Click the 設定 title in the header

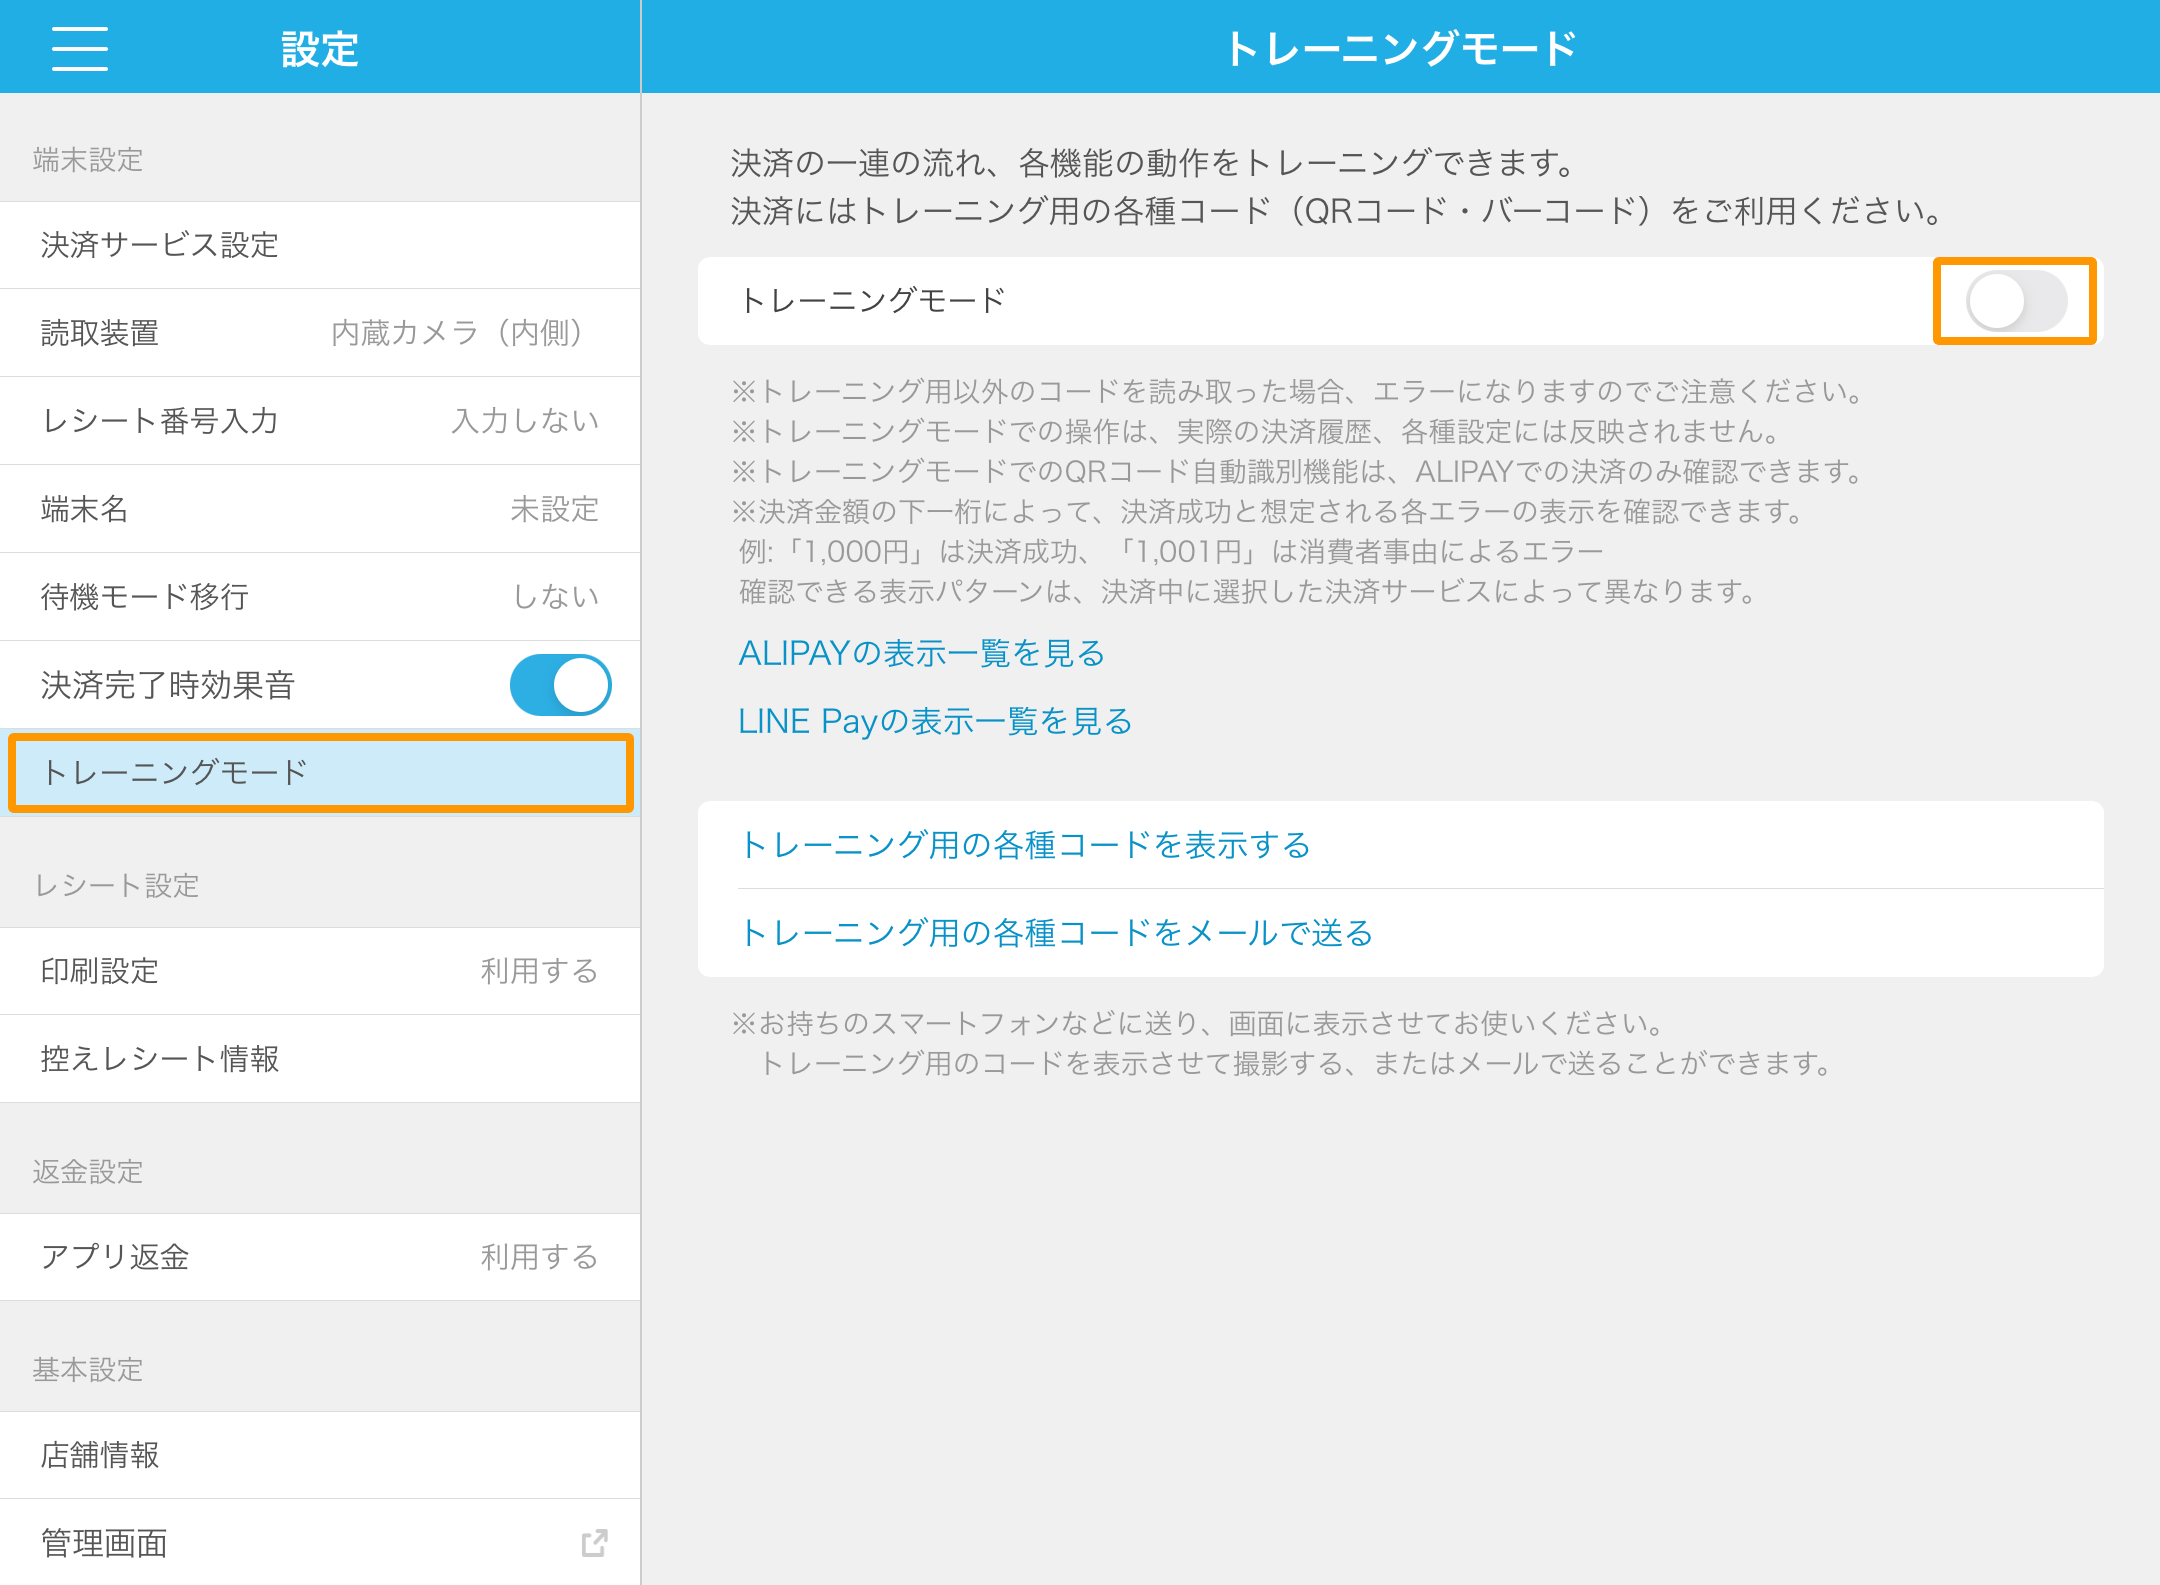click(x=320, y=49)
